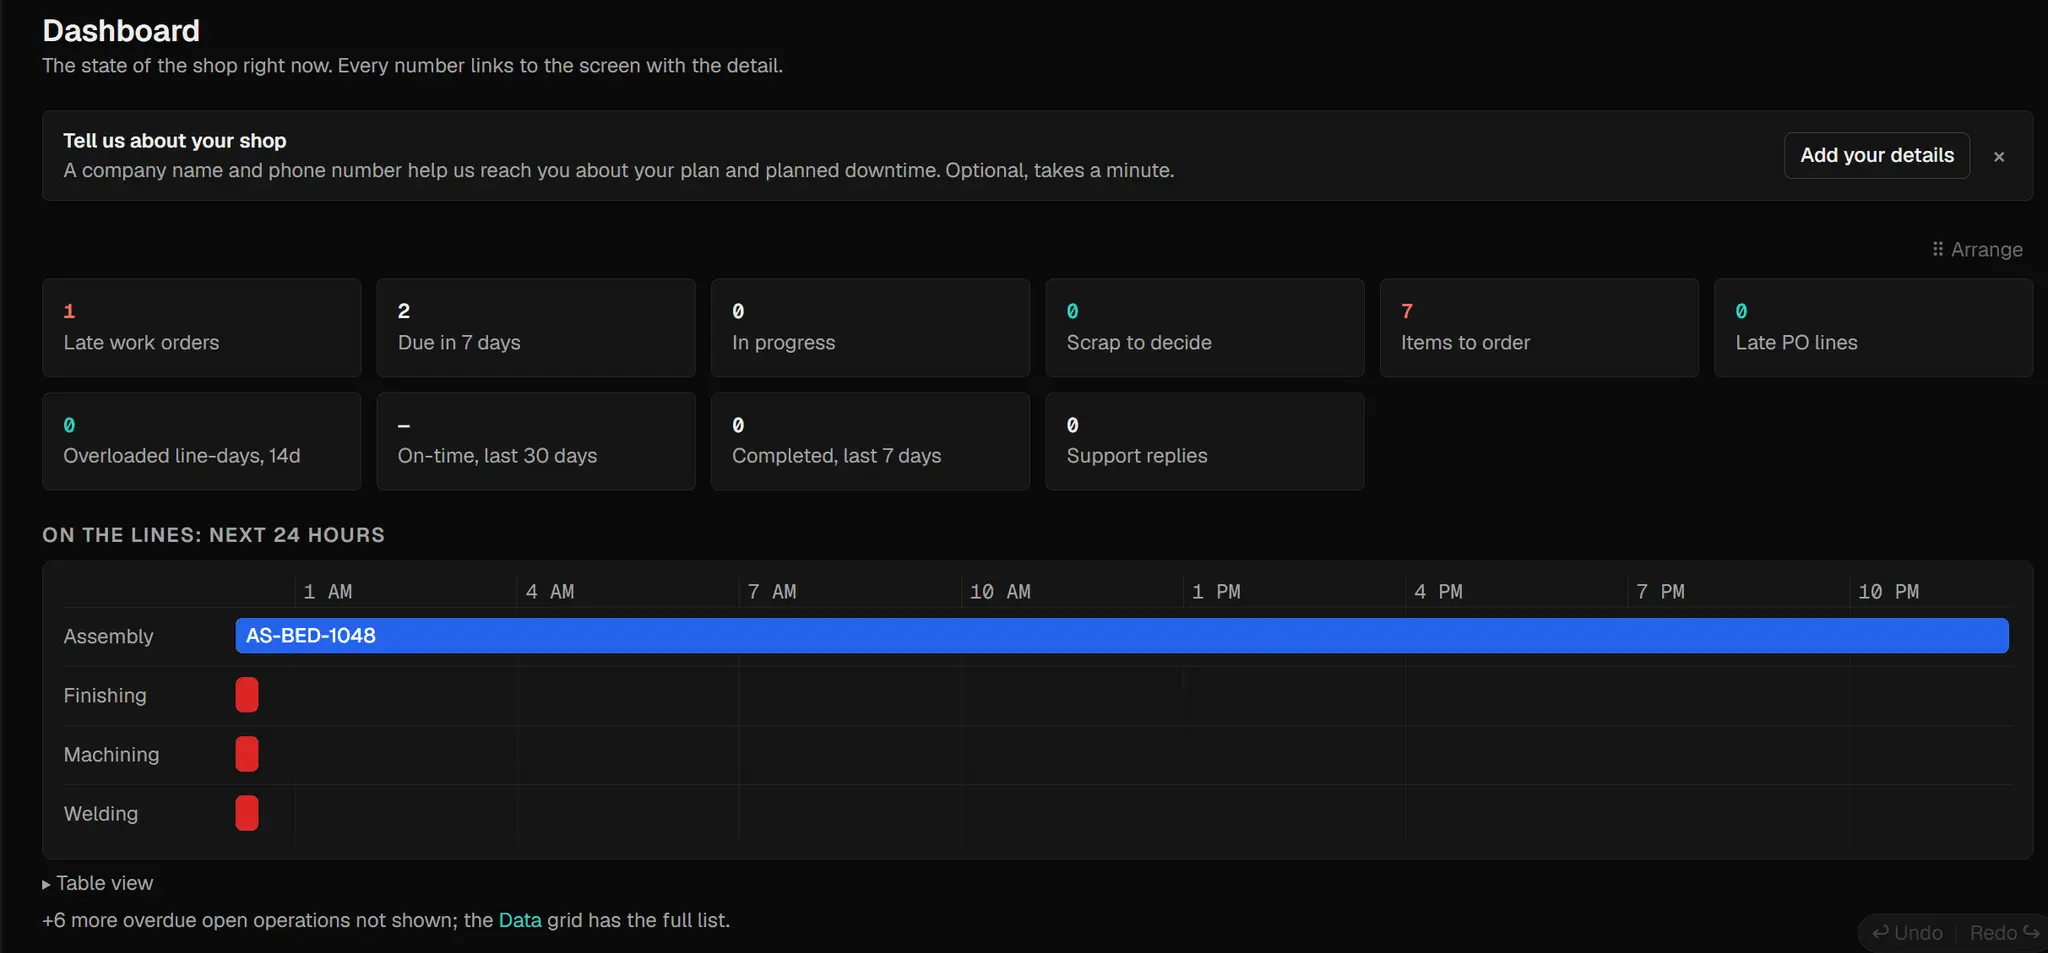2048x953 pixels.
Task: Dismiss the Tell us about your shop banner
Action: 1998,157
